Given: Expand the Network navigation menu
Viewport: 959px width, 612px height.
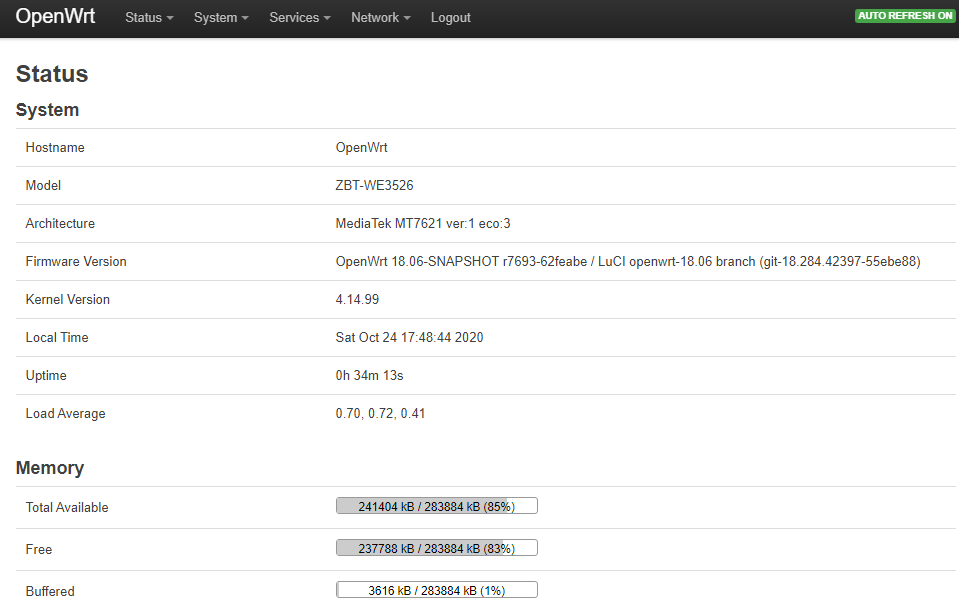Looking at the screenshot, I should (380, 18).
